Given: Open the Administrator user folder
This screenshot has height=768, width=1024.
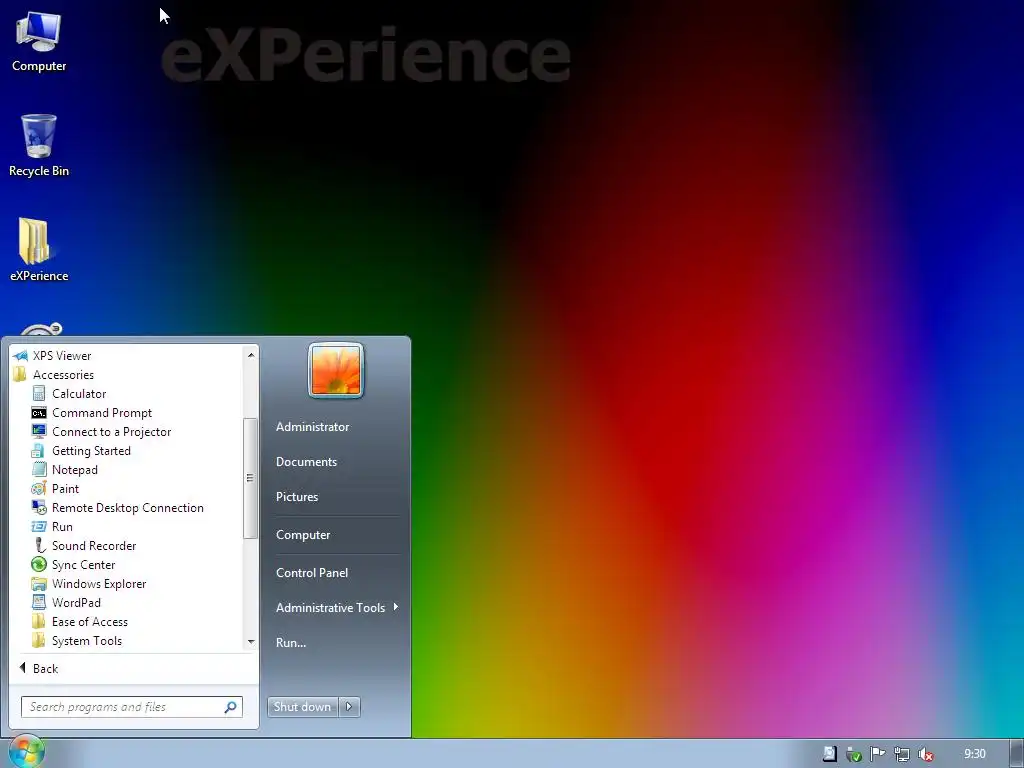Looking at the screenshot, I should coord(312,426).
